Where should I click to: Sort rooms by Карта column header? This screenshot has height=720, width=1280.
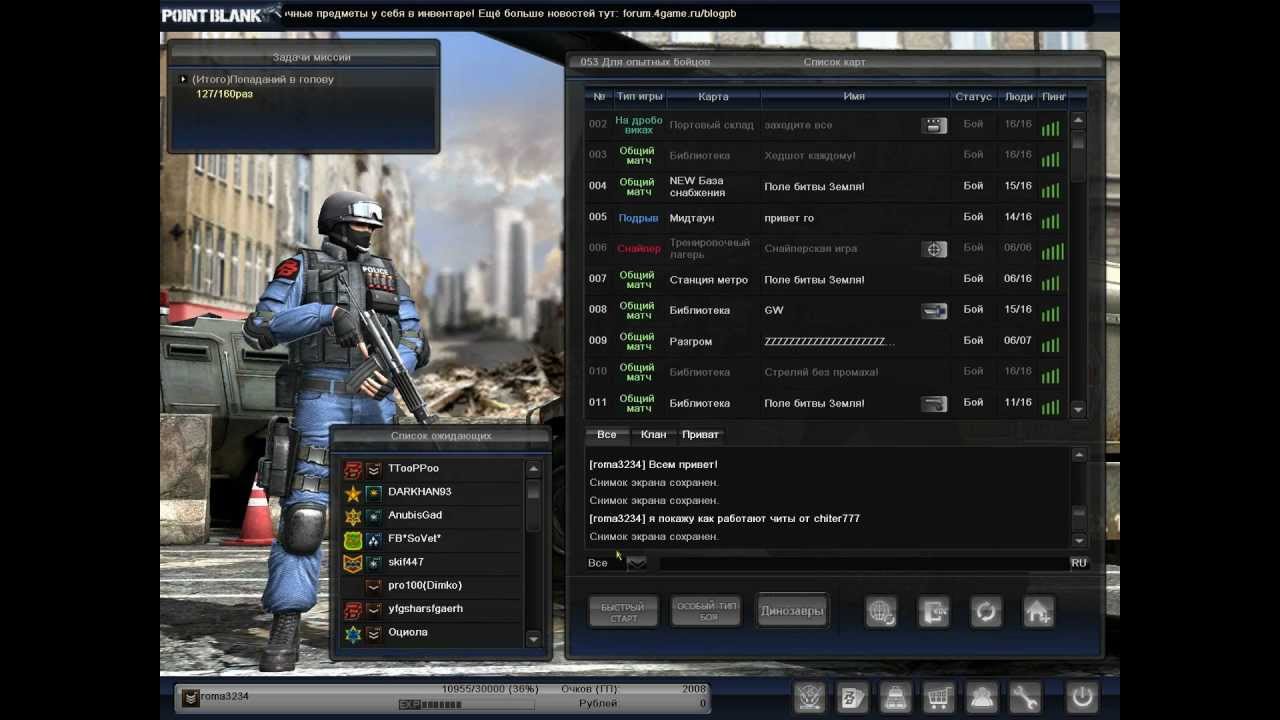click(x=713, y=97)
